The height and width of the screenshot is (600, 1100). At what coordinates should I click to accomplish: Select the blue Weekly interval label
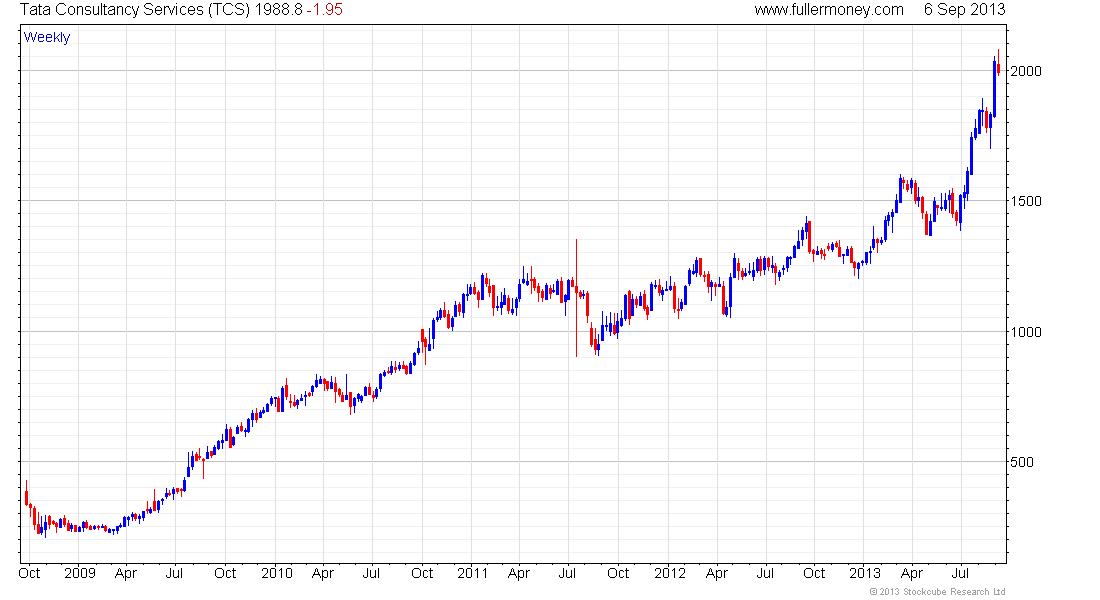pos(47,37)
